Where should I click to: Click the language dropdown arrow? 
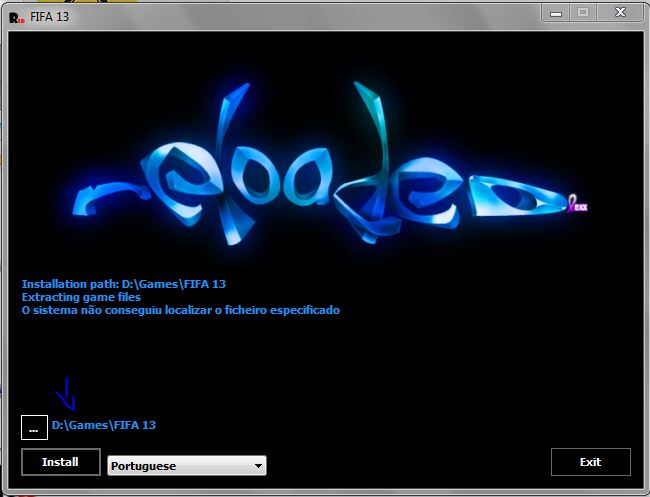259,466
